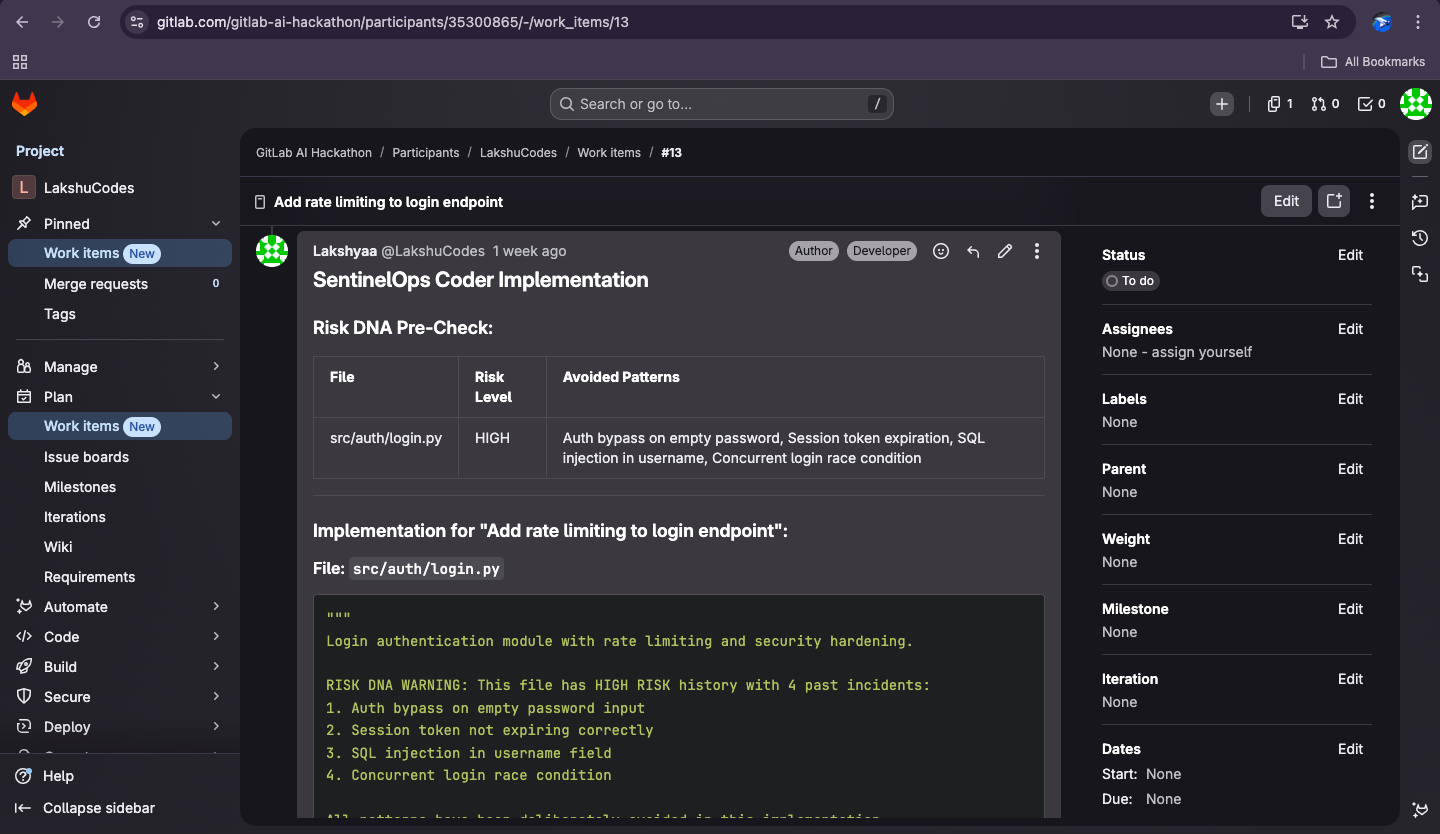Add an emoji reaction to the comment

(940, 251)
